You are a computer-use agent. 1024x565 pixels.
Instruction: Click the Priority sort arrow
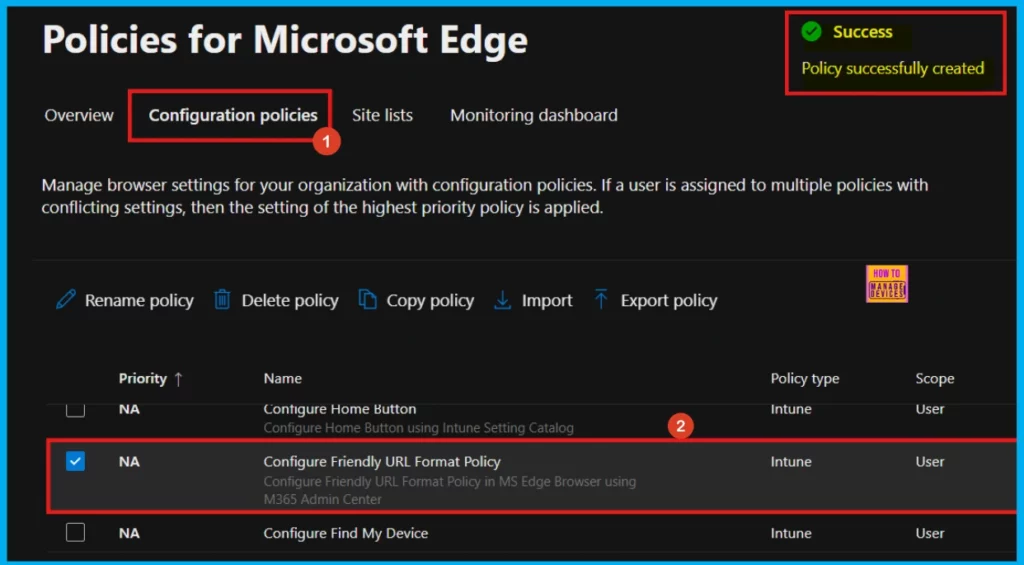point(178,379)
